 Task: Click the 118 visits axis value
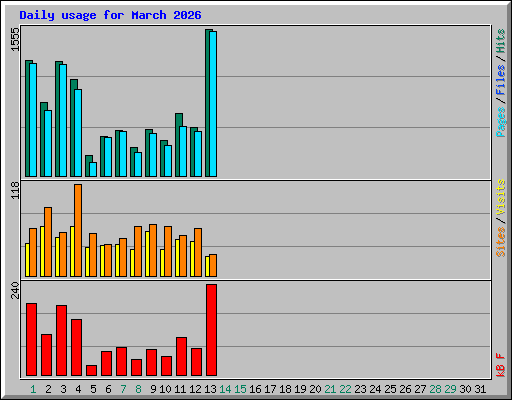coord(15,190)
